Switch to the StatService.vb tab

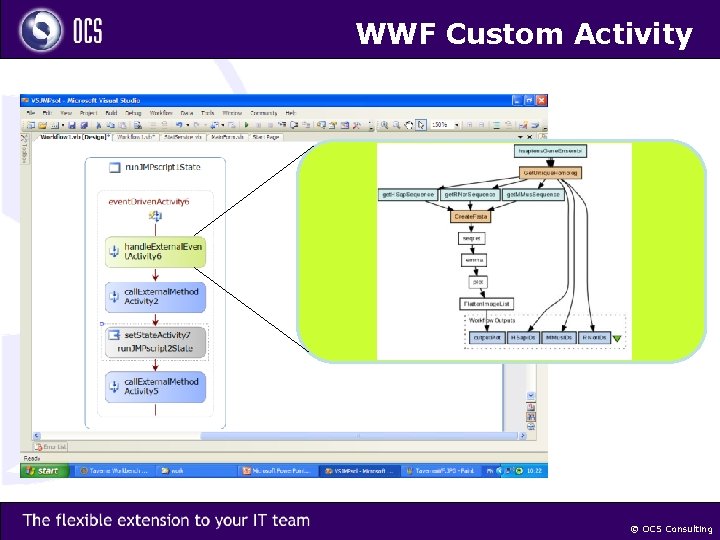pyautogui.click(x=182, y=137)
